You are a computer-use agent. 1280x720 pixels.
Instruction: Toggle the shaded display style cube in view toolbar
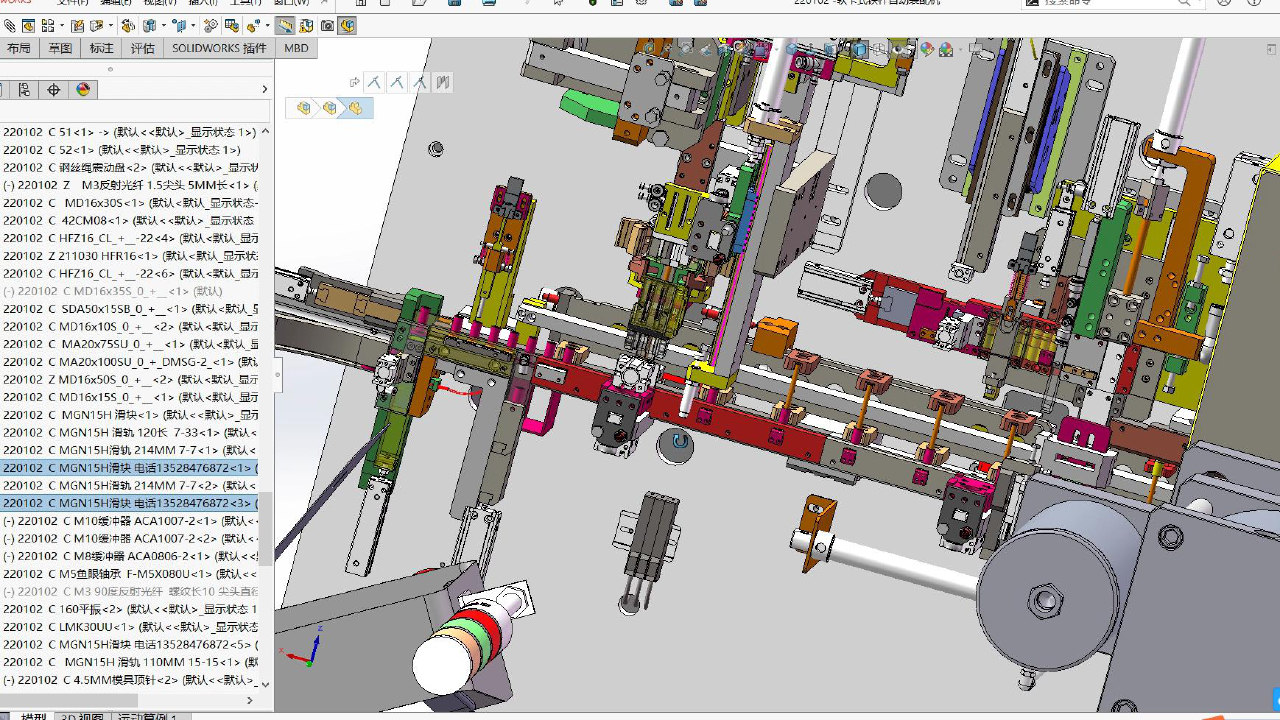tap(859, 48)
